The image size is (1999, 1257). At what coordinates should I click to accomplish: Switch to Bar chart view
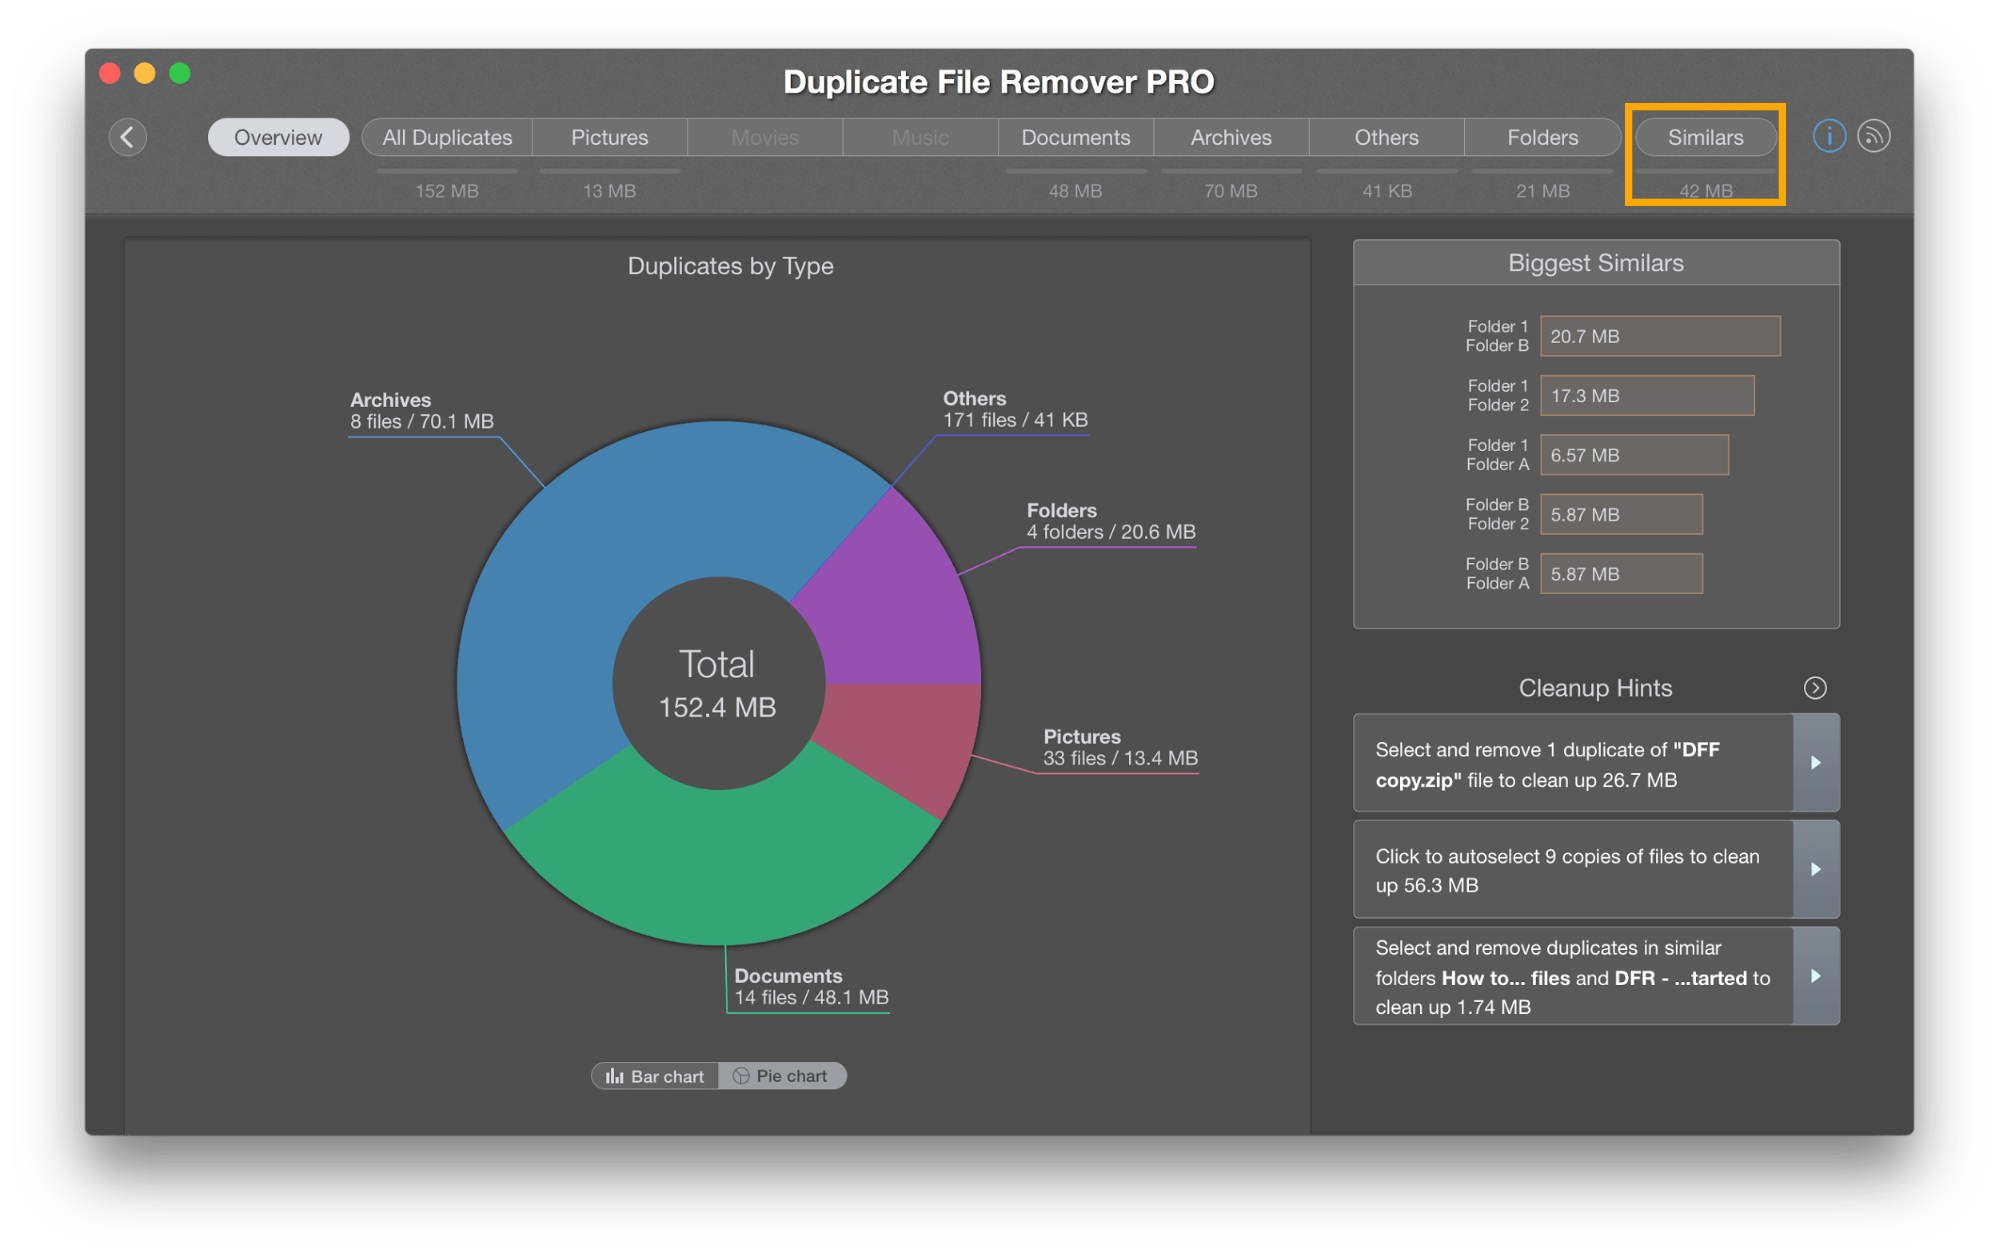[x=655, y=1076]
